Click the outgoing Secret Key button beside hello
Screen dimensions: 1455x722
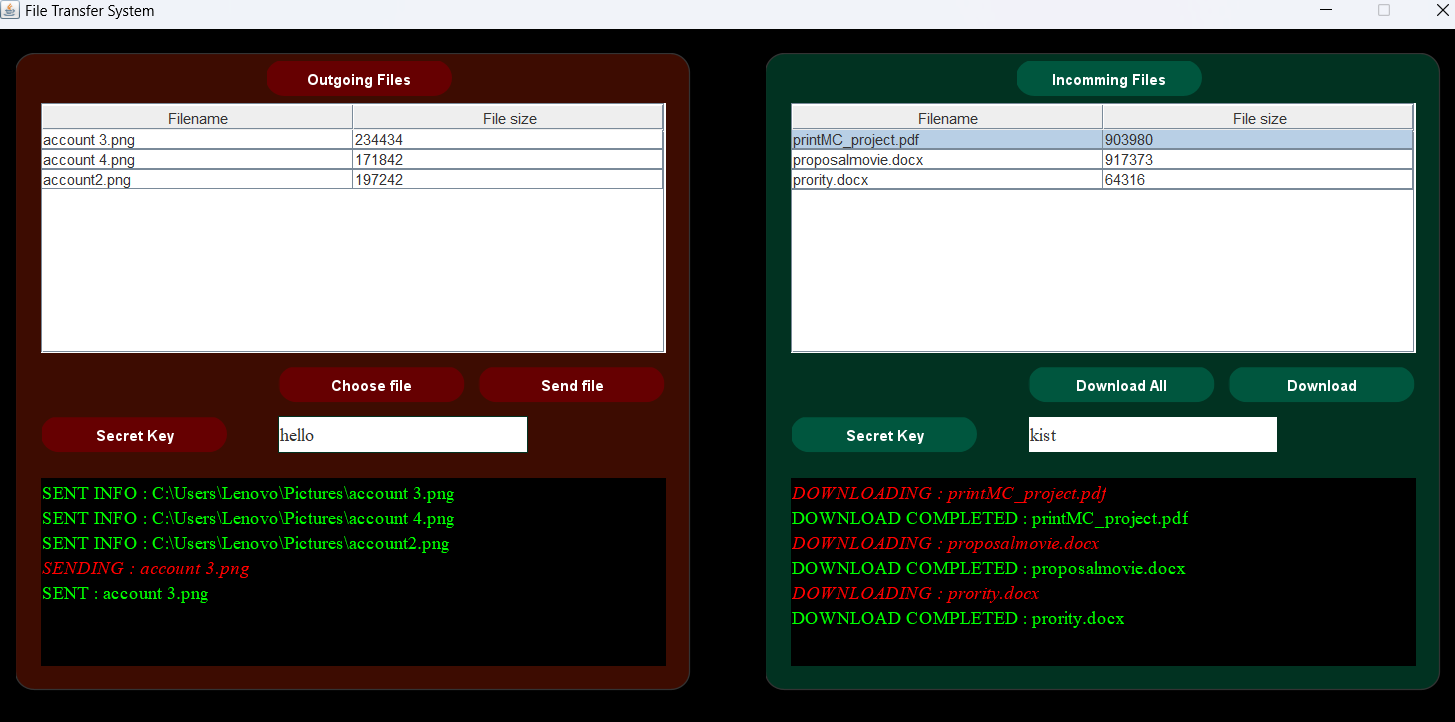coord(134,435)
